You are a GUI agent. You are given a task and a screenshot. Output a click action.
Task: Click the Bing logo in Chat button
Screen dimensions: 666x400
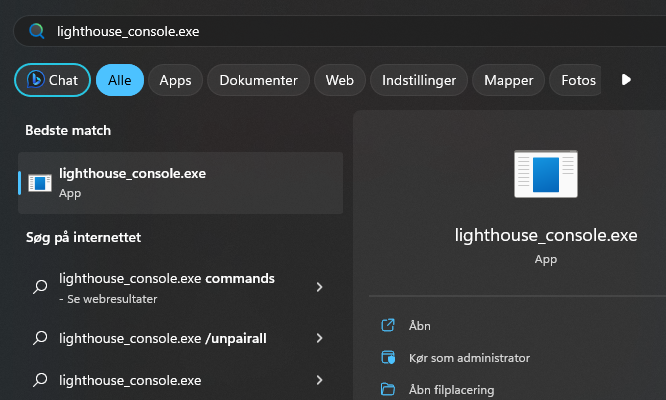36,79
